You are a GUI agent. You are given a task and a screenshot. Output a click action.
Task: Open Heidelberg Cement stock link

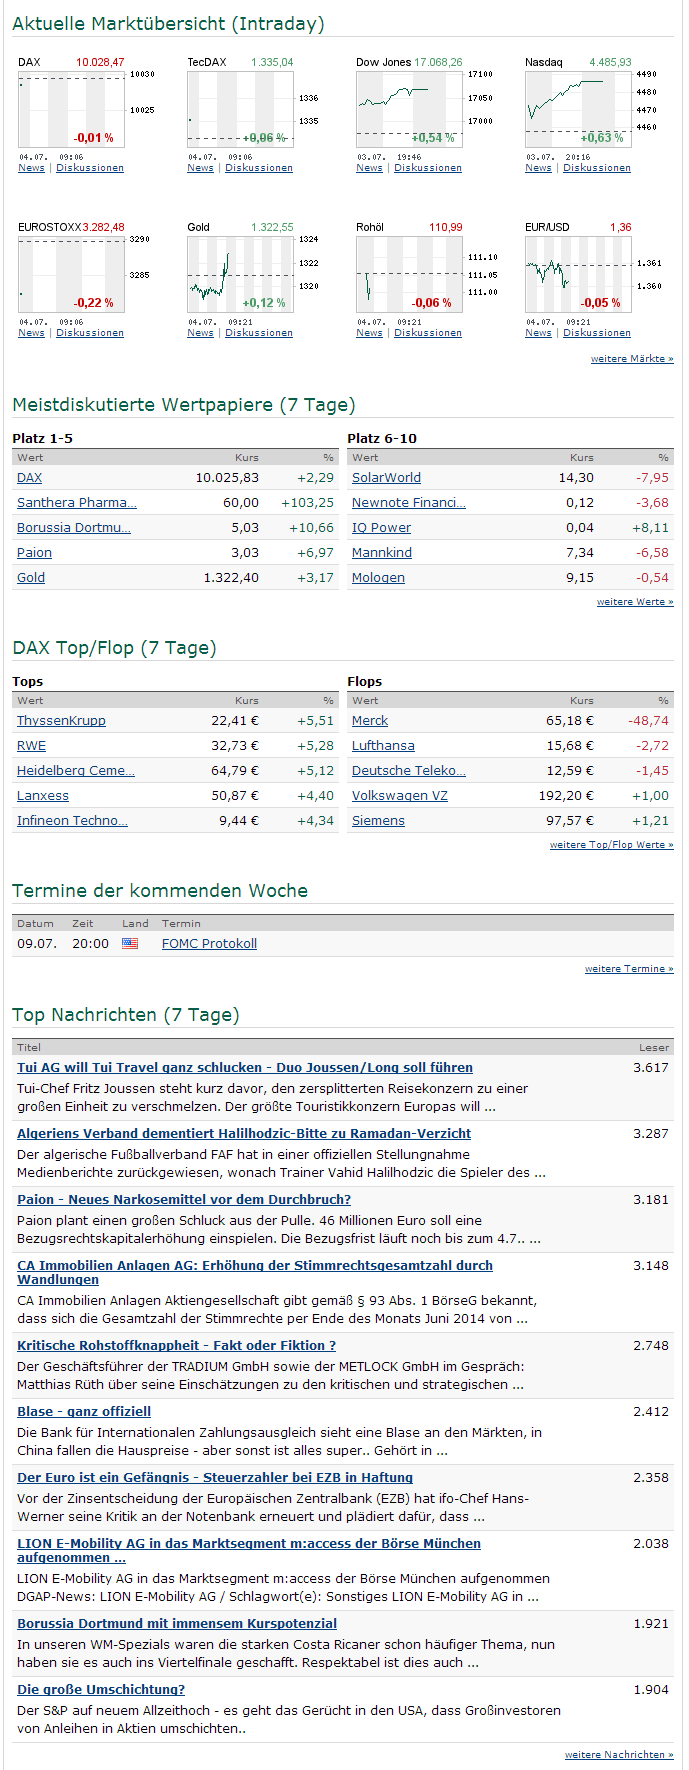pos(76,771)
